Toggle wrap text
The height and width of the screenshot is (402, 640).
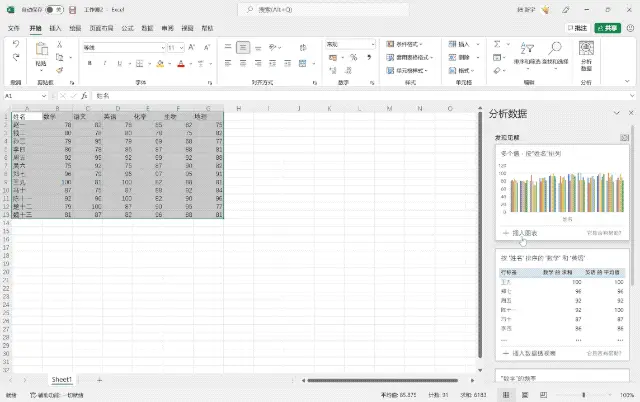pyautogui.click(x=302, y=48)
